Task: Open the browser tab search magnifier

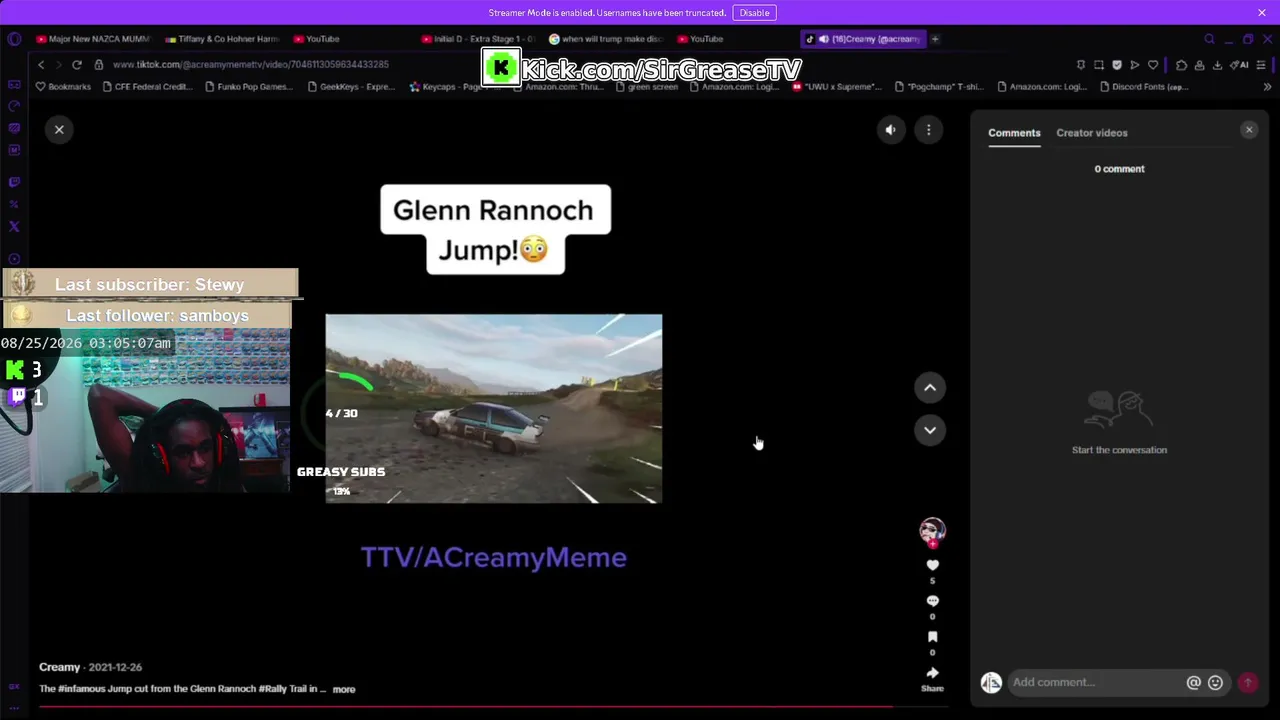Action: [1209, 39]
